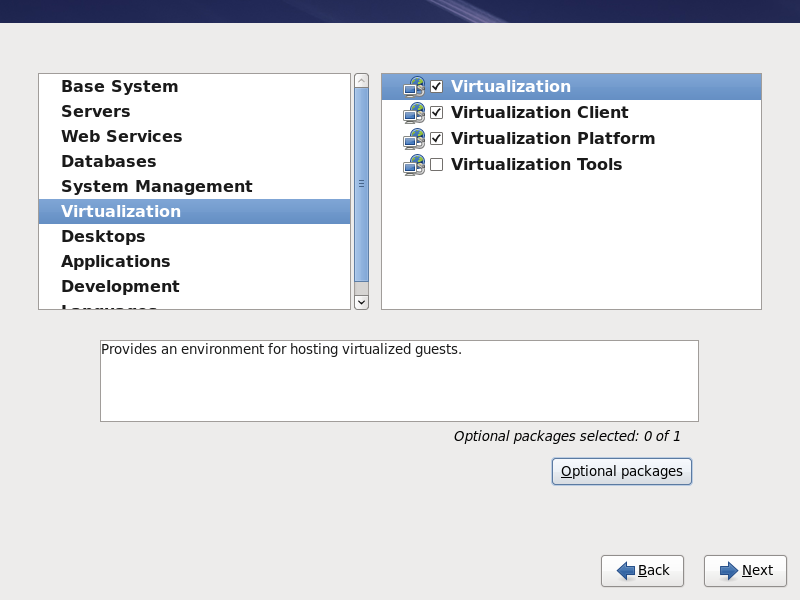The width and height of the screenshot is (800, 600).
Task: Click the blue arrow icon on Back
Action: point(626,571)
